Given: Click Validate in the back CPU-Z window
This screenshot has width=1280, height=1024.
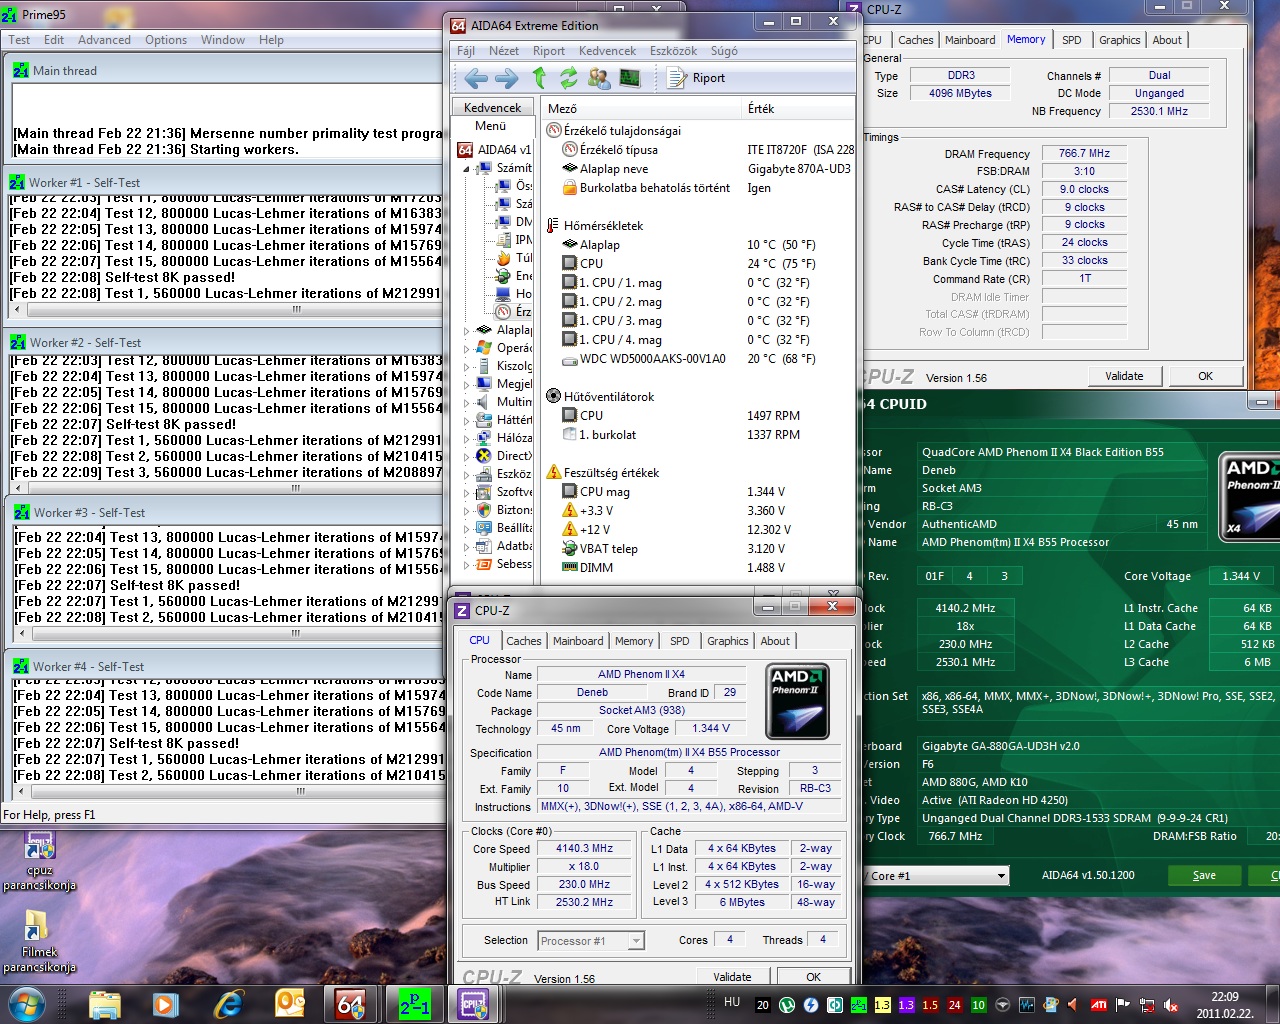Looking at the screenshot, I should [1124, 376].
